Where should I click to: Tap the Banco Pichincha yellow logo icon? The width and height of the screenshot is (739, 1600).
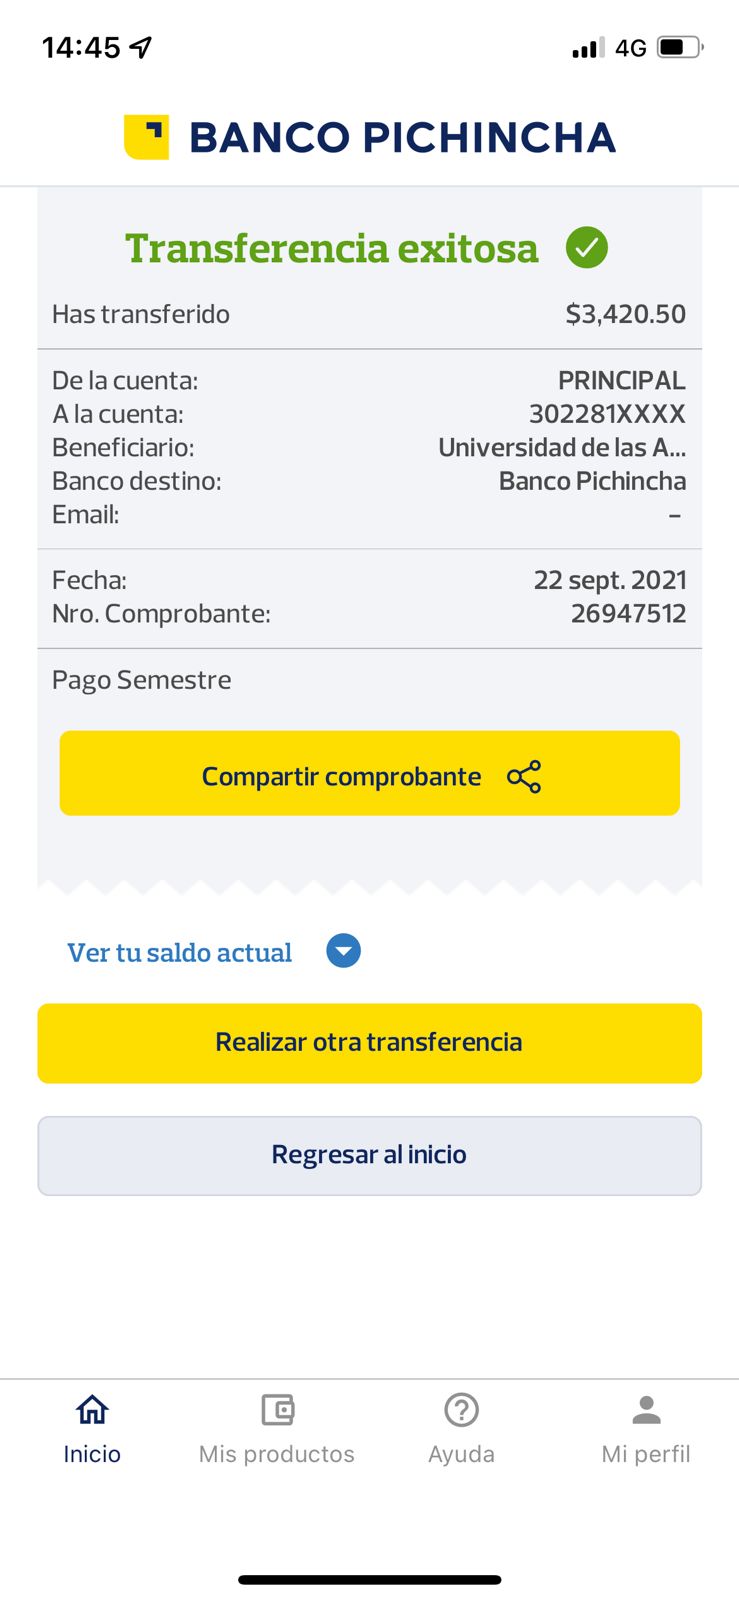tap(146, 137)
